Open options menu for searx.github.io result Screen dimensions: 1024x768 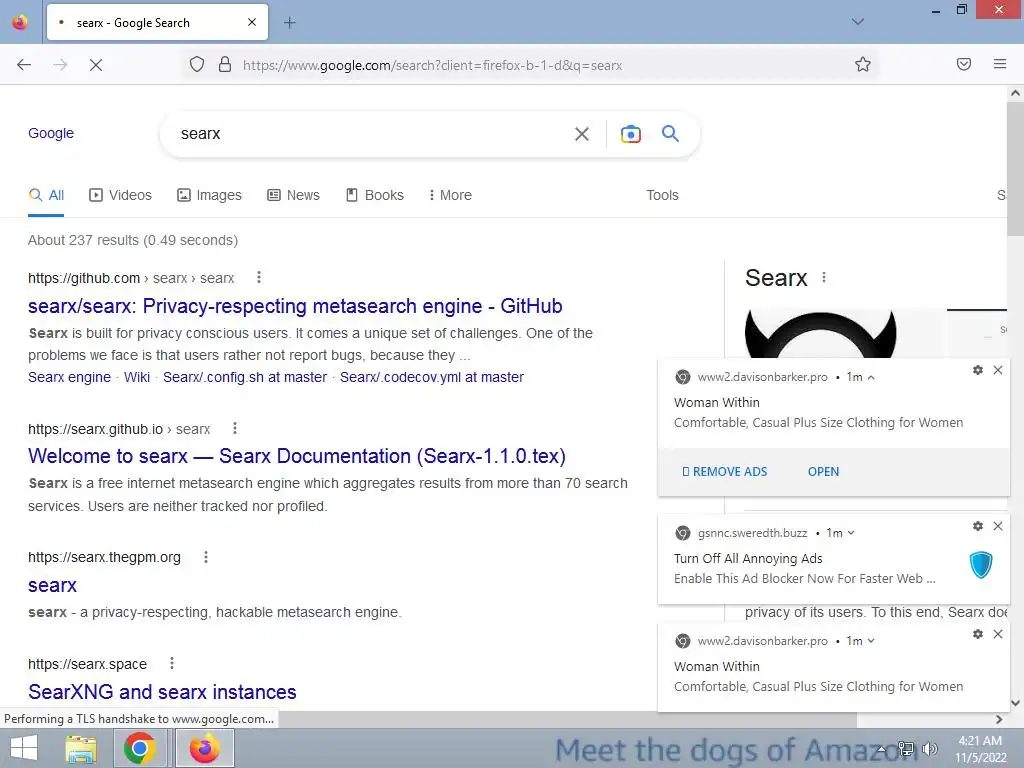click(x=235, y=428)
